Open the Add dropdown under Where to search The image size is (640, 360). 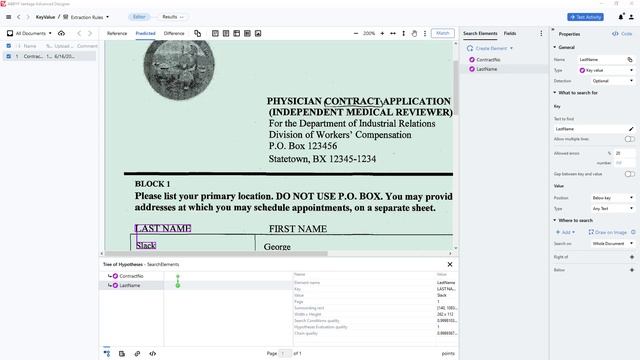(565, 232)
